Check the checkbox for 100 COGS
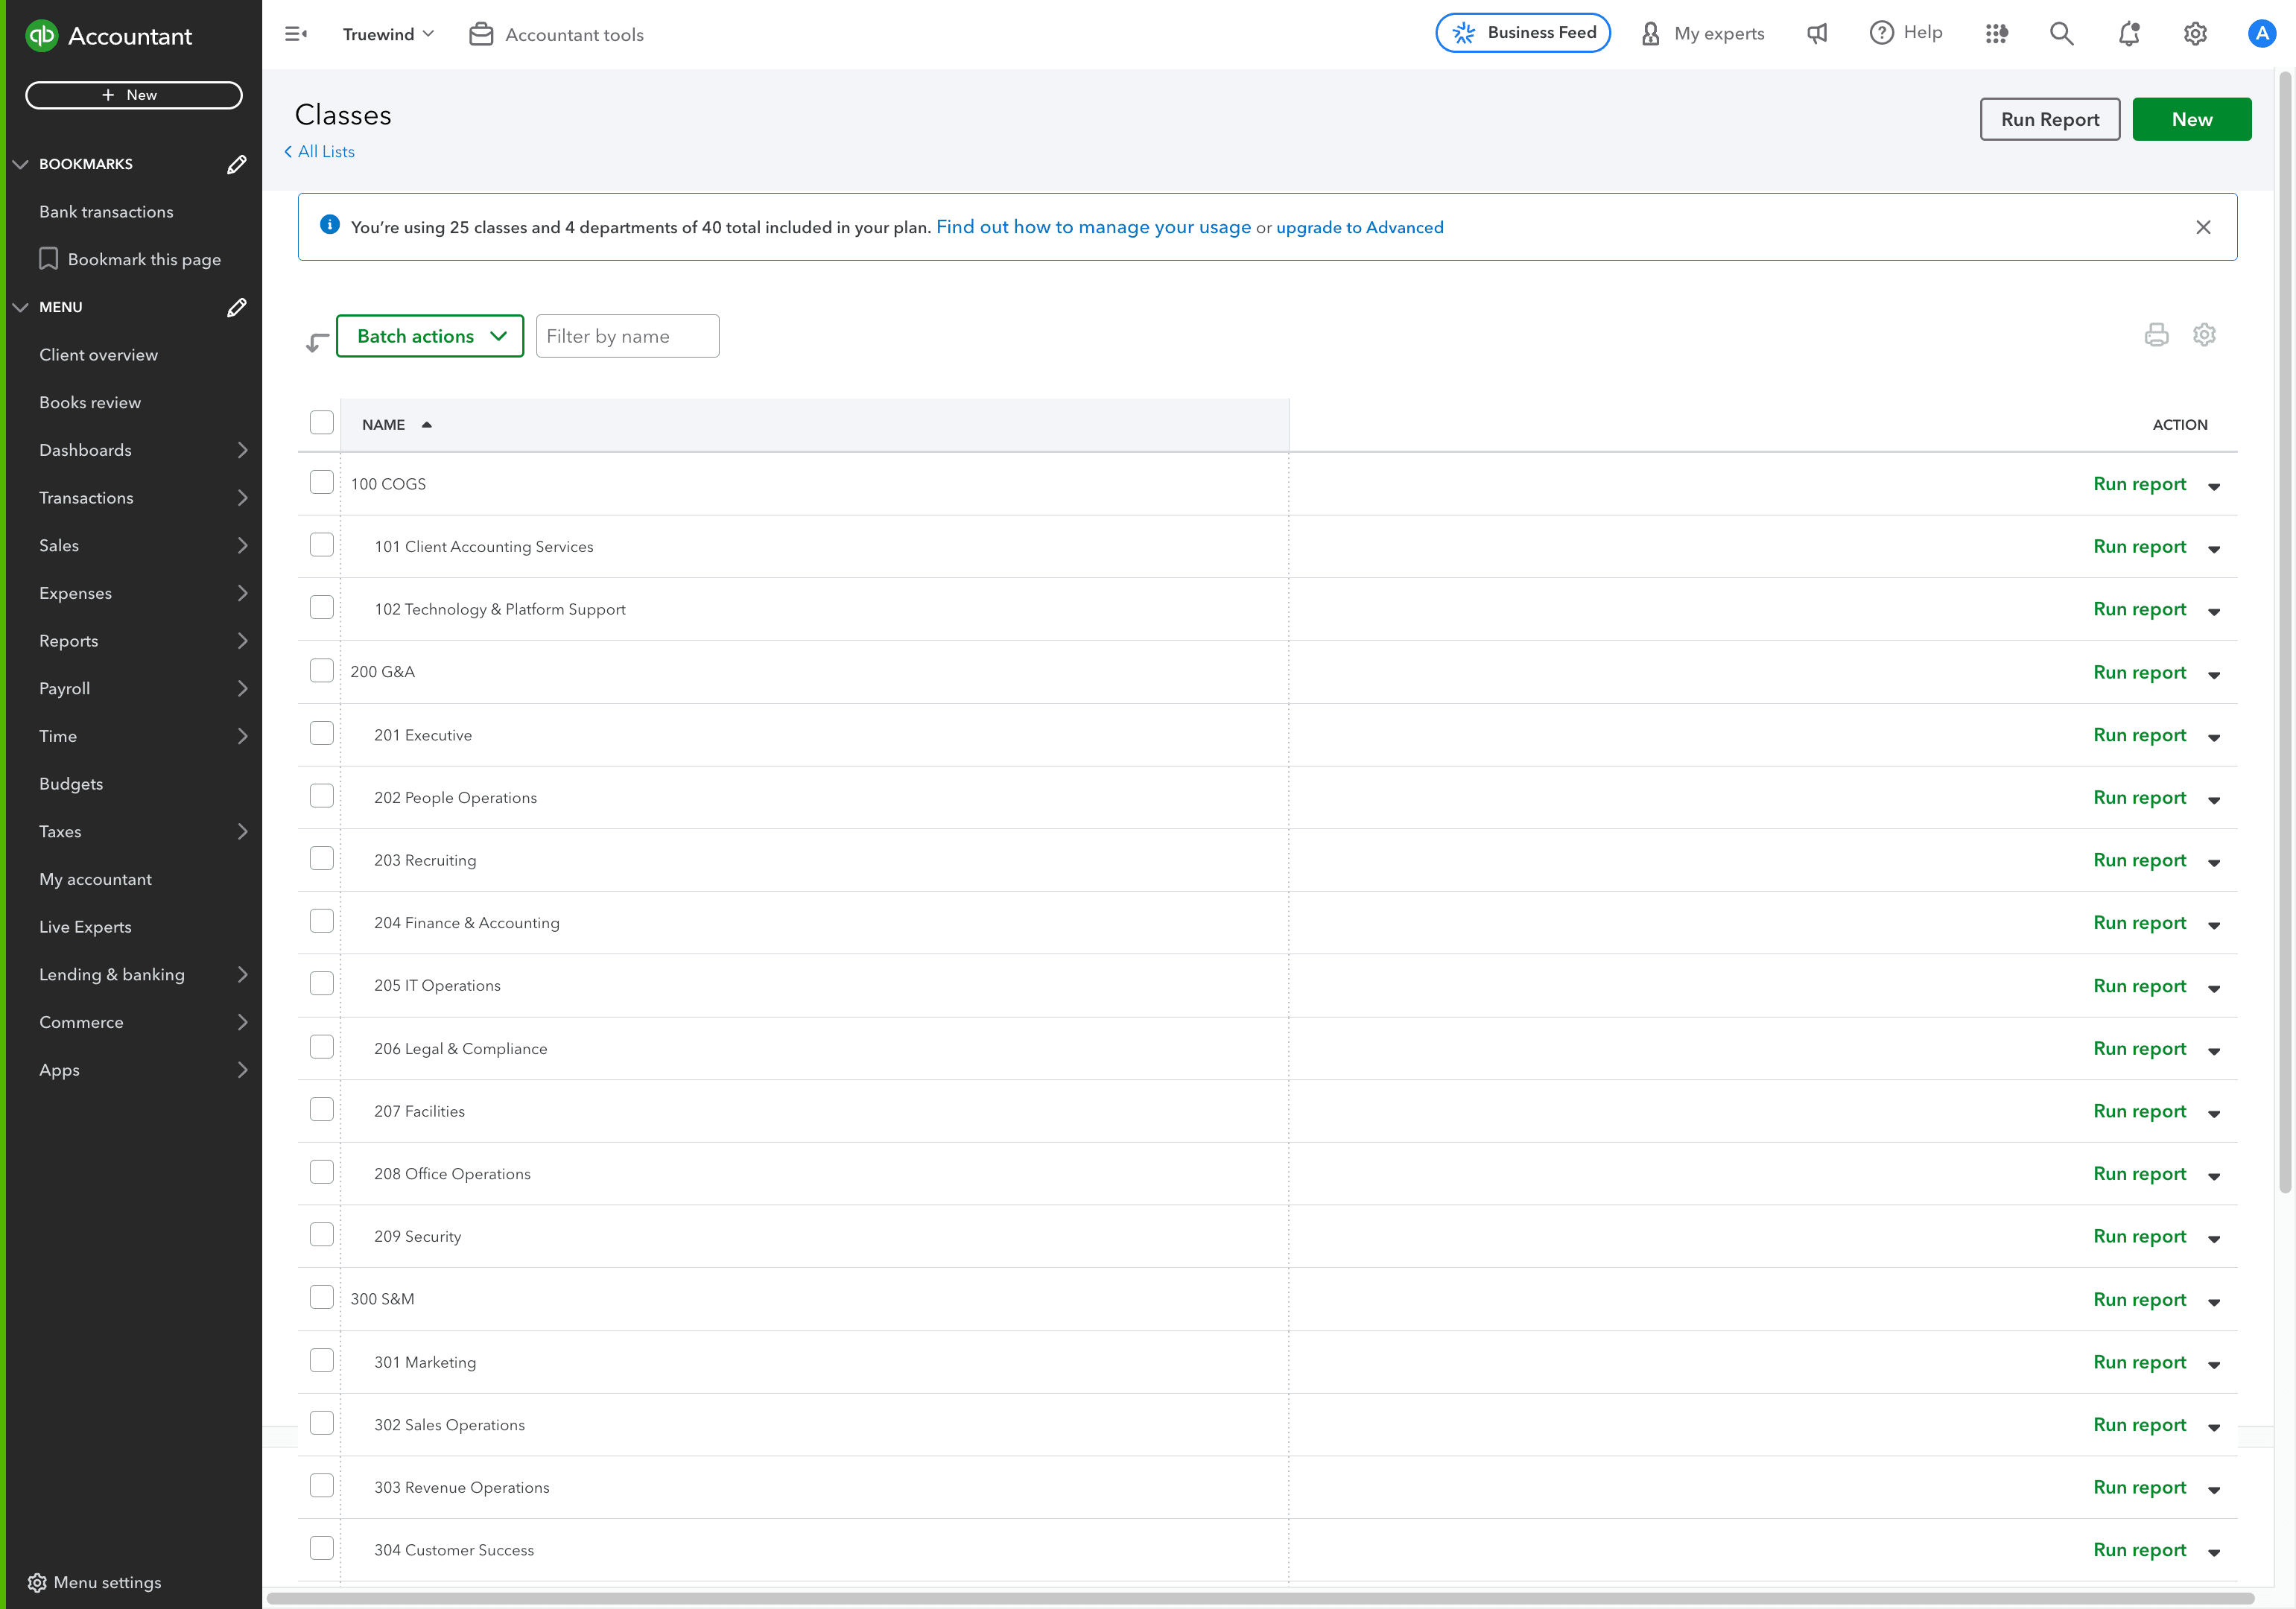The width and height of the screenshot is (2296, 1609). [321, 481]
